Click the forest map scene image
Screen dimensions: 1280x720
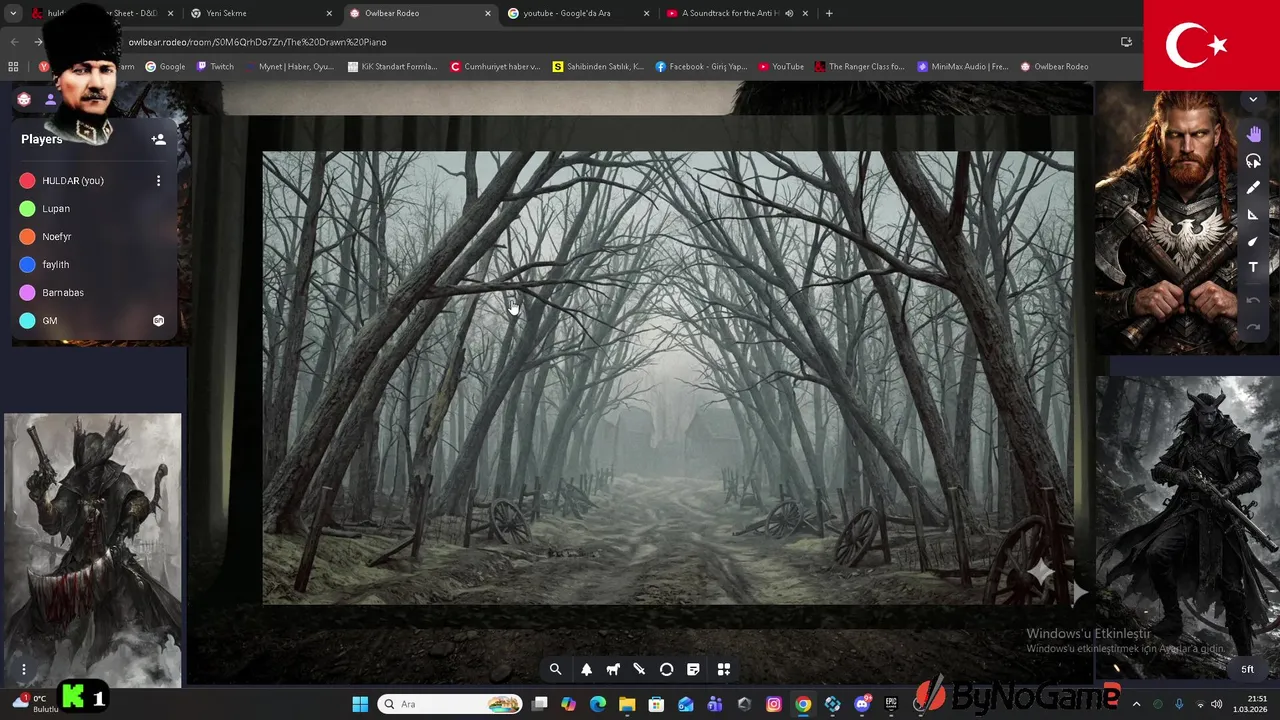[x=668, y=378]
